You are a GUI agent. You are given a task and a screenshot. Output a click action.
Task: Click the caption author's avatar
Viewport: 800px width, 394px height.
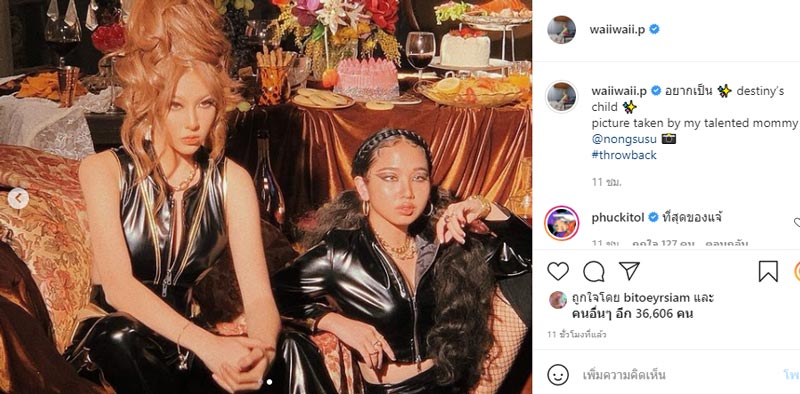(x=561, y=96)
